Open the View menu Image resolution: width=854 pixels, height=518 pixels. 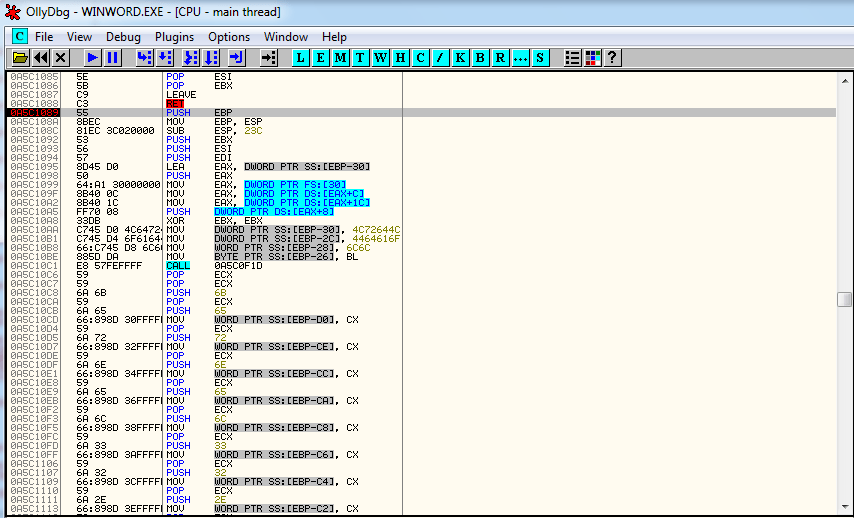click(x=80, y=37)
